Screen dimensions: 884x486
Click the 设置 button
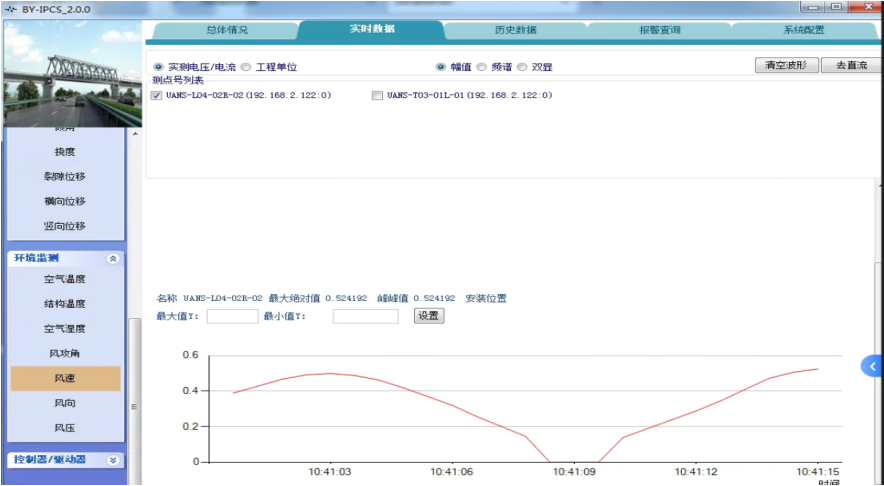428,316
